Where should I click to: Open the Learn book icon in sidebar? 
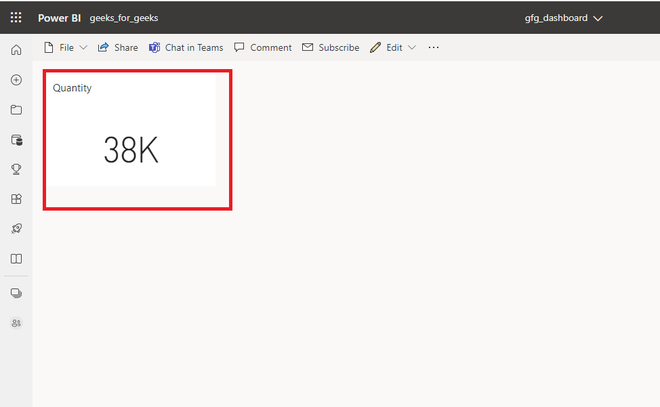pos(16,258)
